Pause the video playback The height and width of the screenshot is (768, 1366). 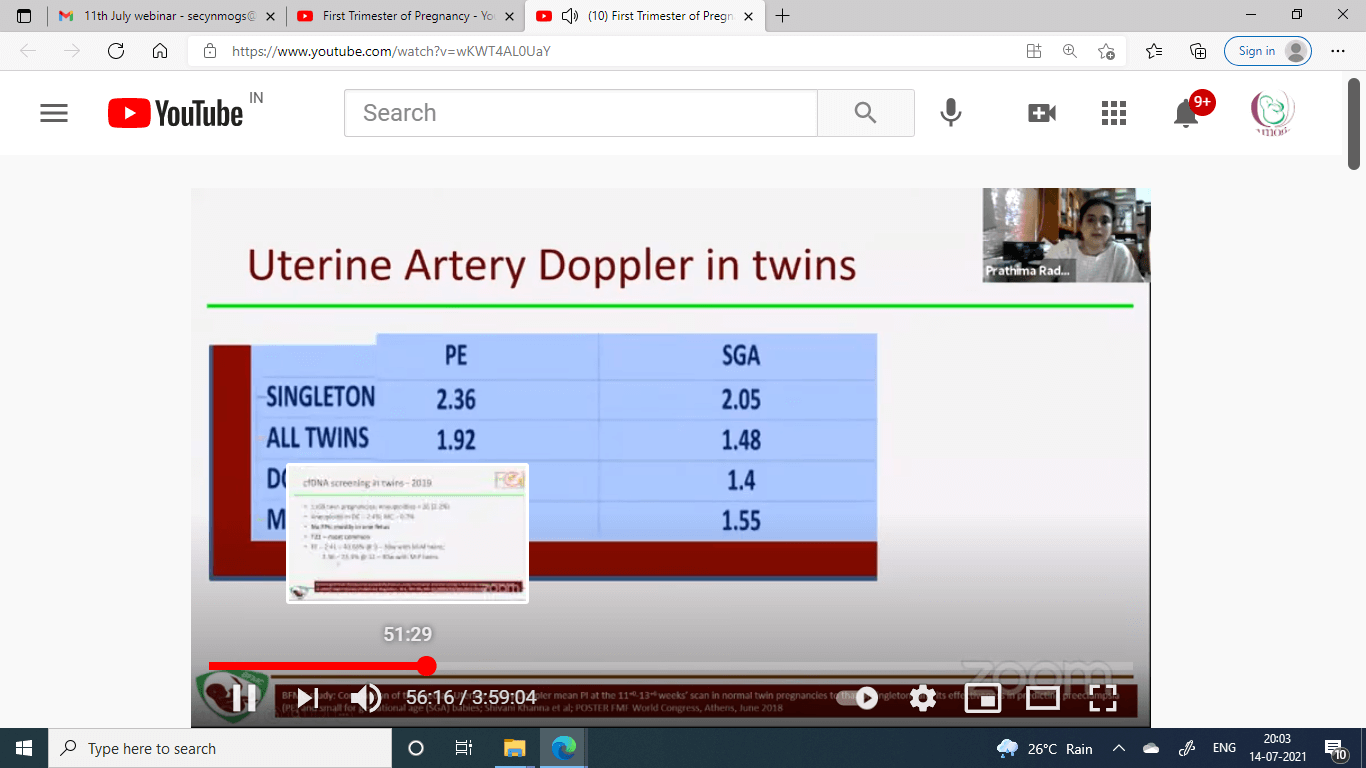point(243,697)
